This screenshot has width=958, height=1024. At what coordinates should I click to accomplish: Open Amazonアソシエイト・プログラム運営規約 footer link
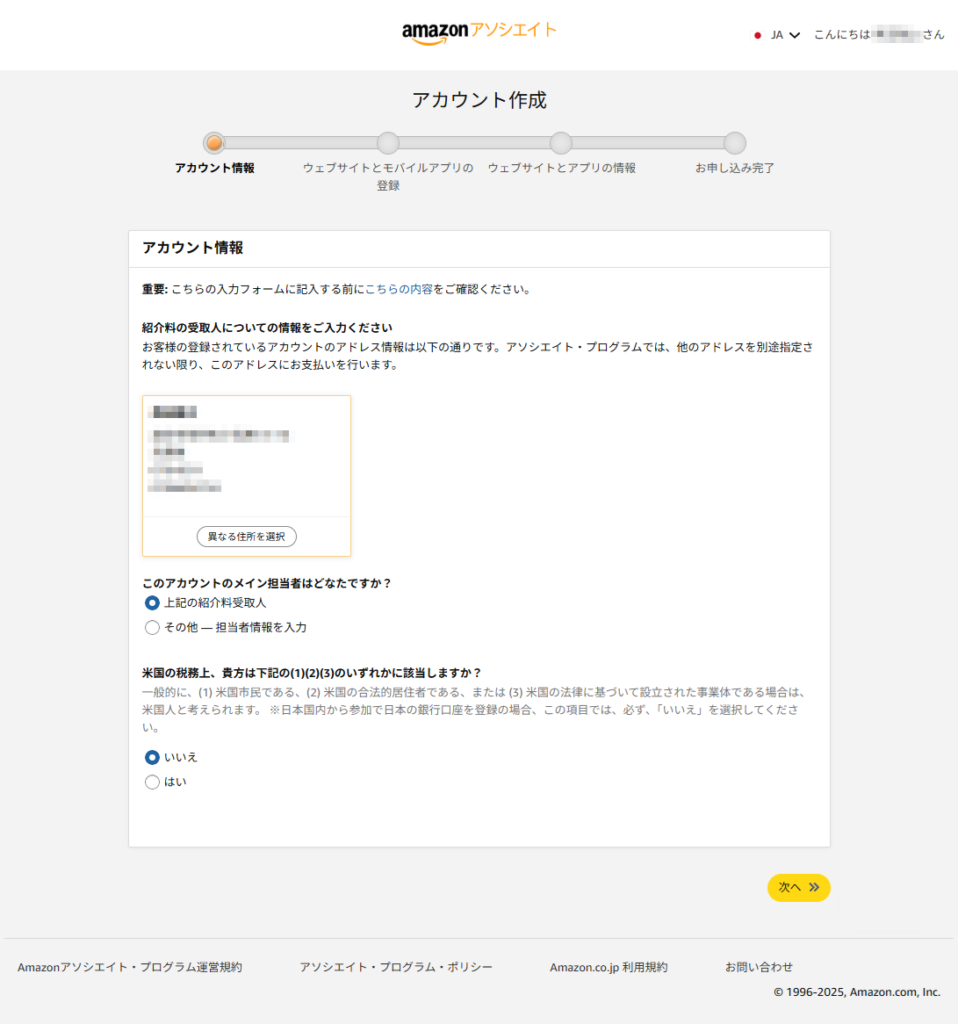click(x=129, y=967)
